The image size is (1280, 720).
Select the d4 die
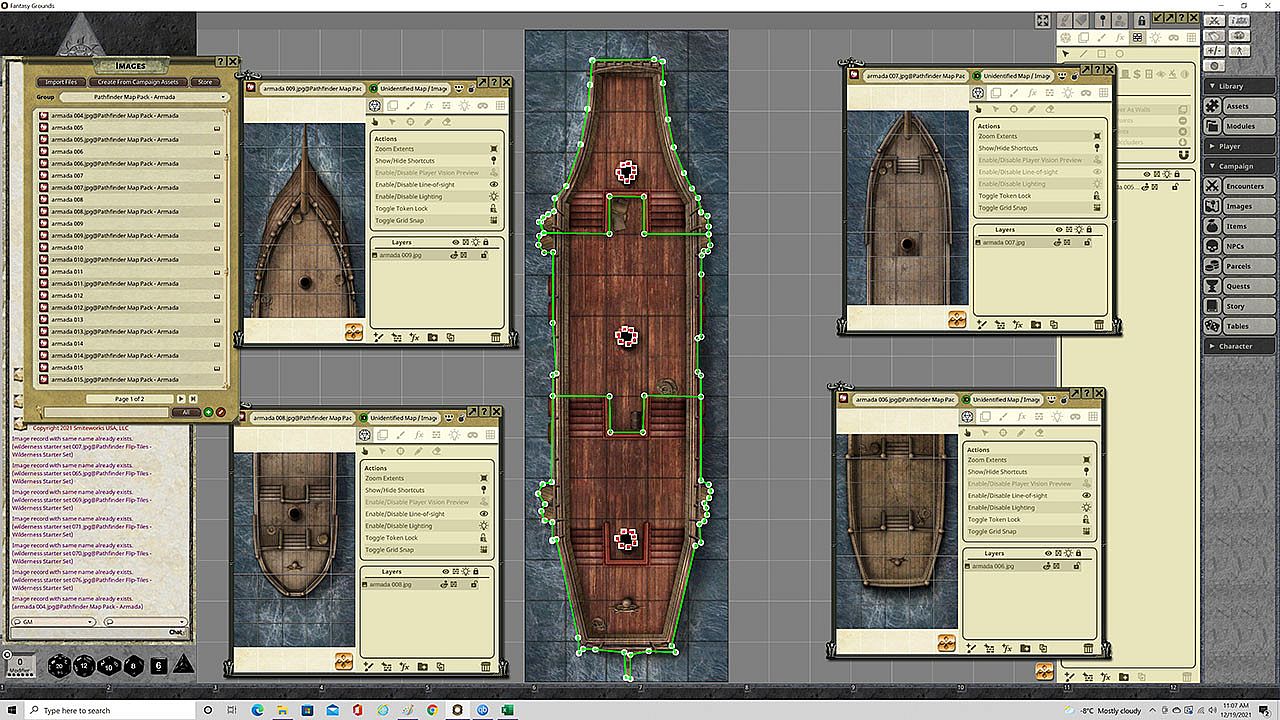[x=183, y=665]
